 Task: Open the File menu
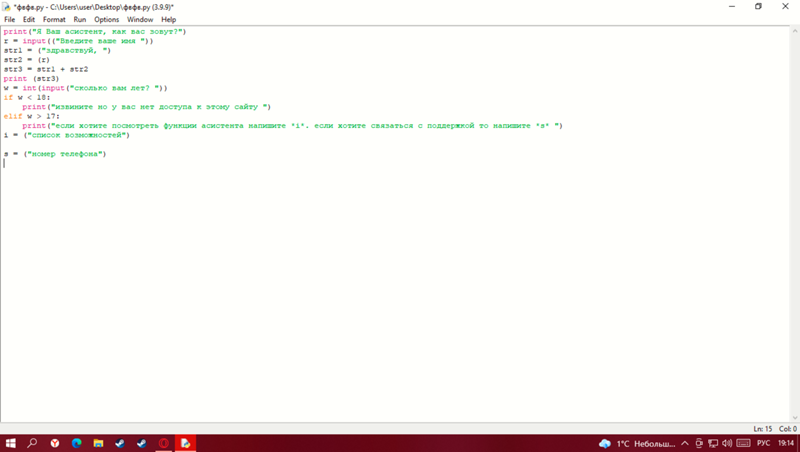point(9,19)
